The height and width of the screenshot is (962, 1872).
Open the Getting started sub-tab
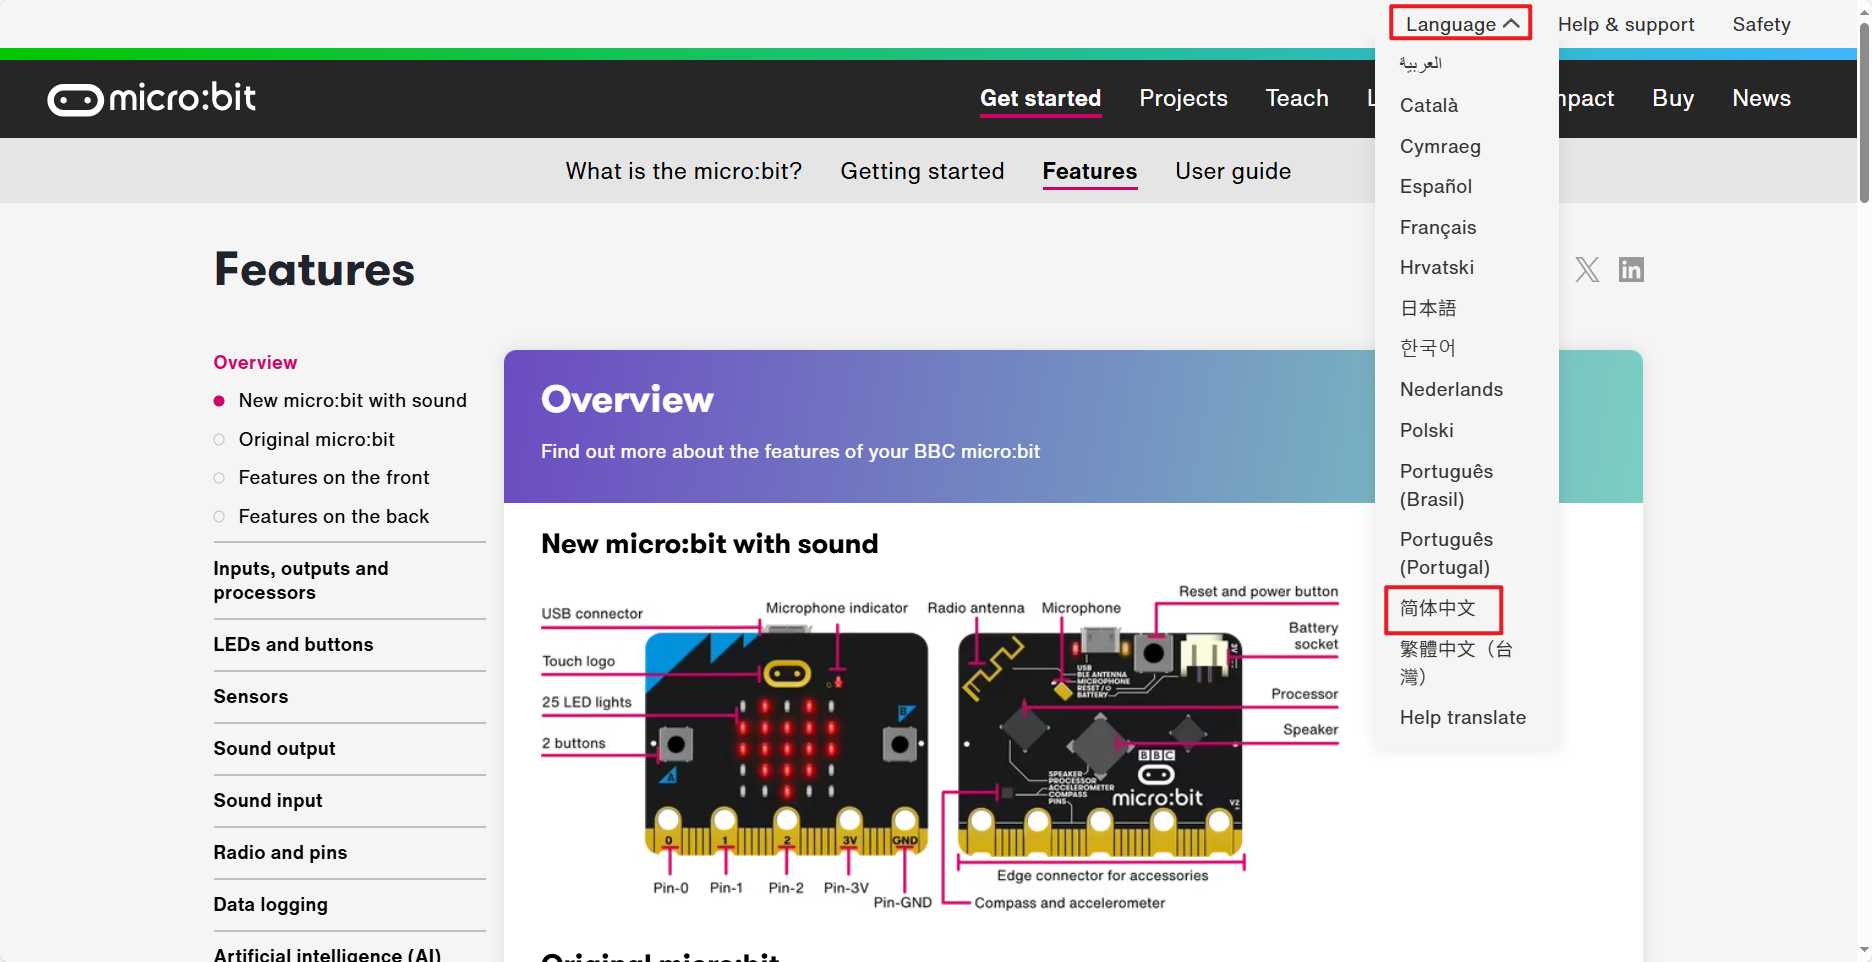click(x=922, y=171)
